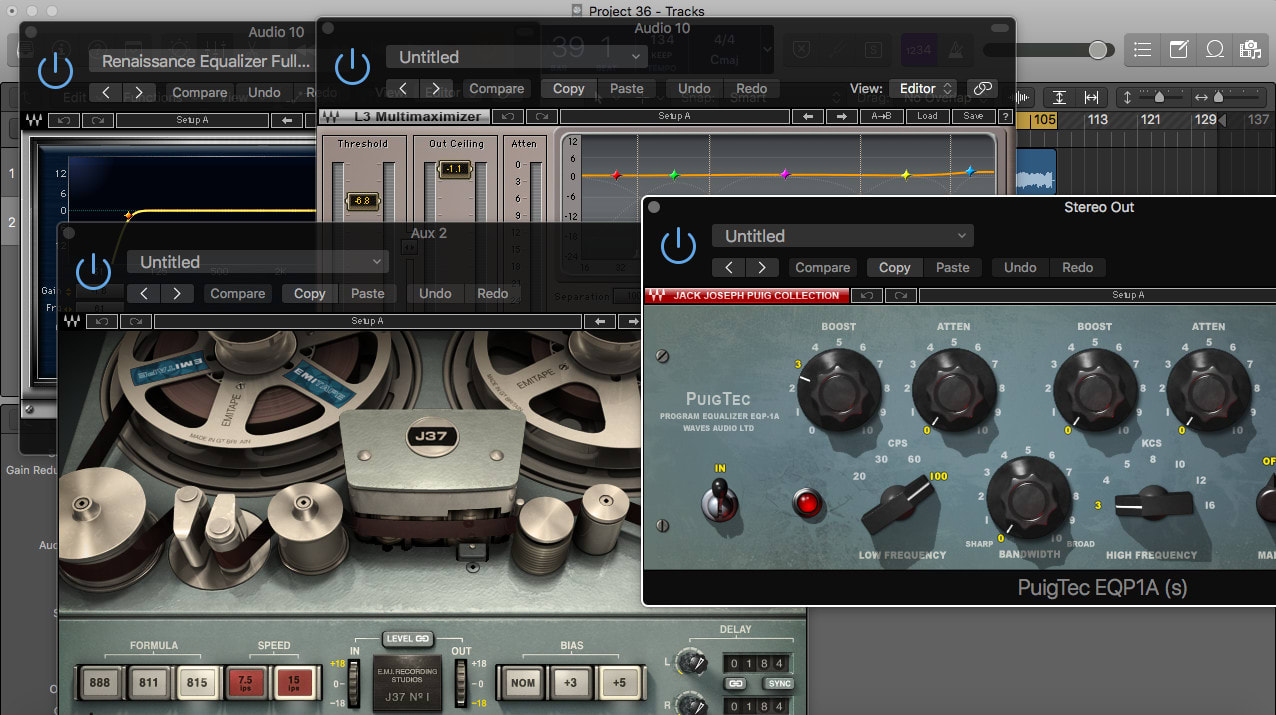Open Setup A menu in the J37 toolbar
The image size is (1276, 715).
(x=367, y=321)
